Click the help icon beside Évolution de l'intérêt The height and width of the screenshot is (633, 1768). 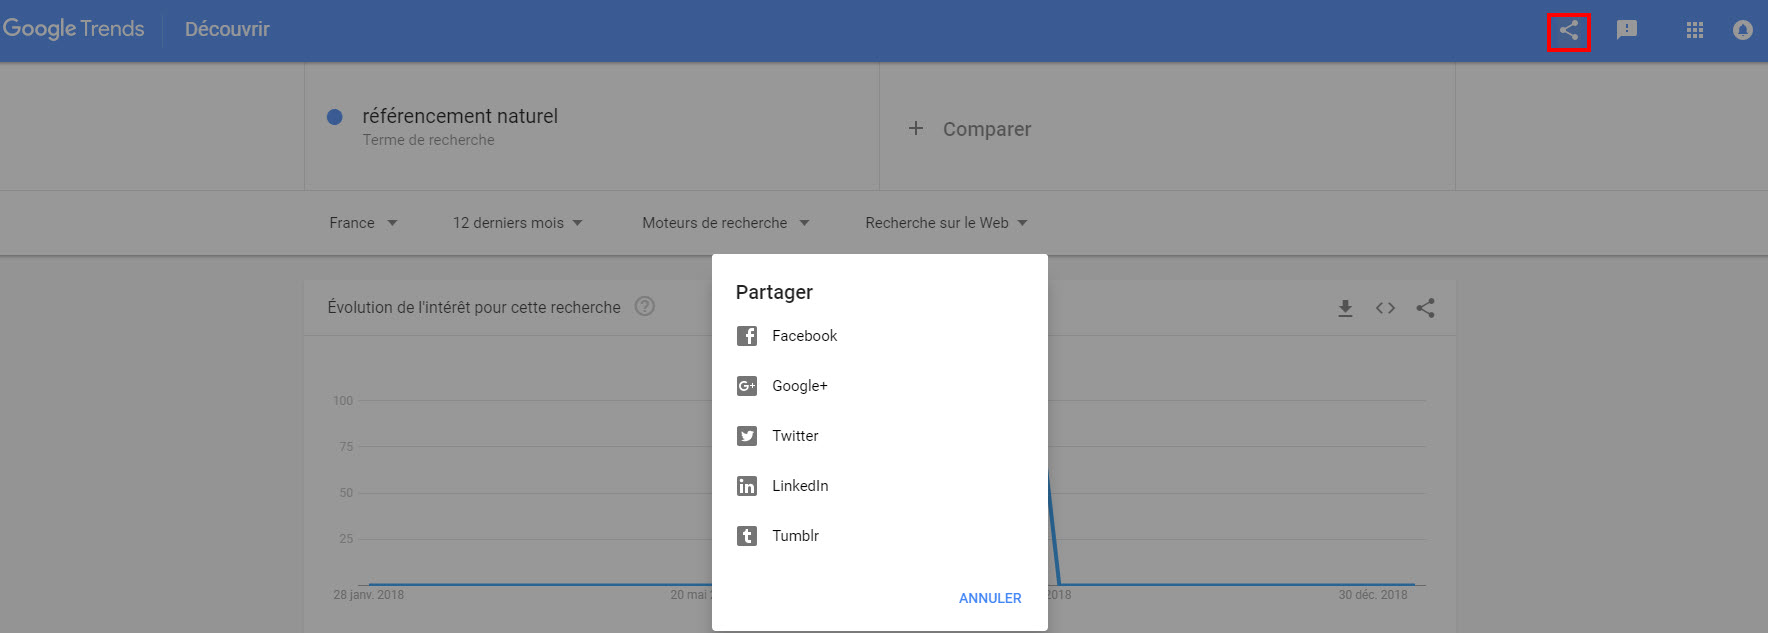pyautogui.click(x=645, y=306)
